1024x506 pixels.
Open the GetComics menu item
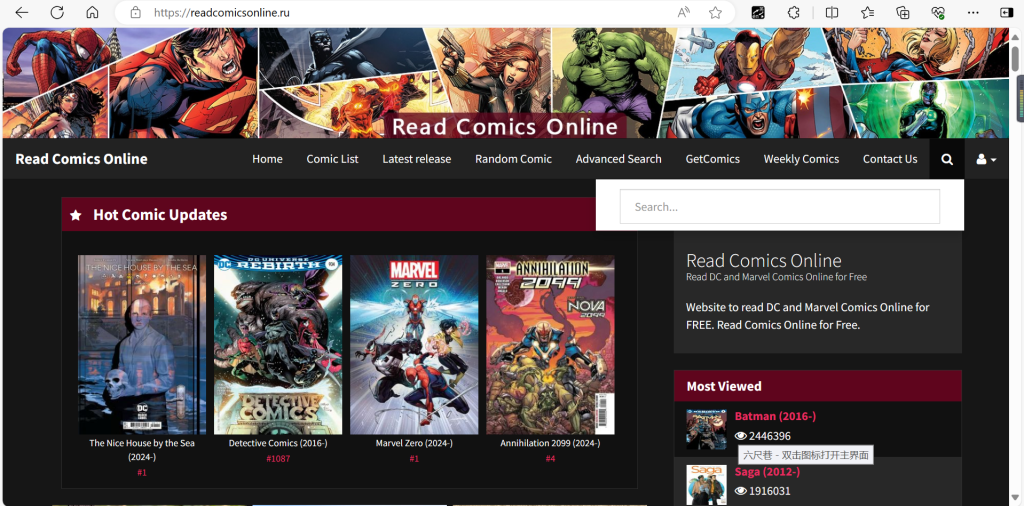click(712, 159)
